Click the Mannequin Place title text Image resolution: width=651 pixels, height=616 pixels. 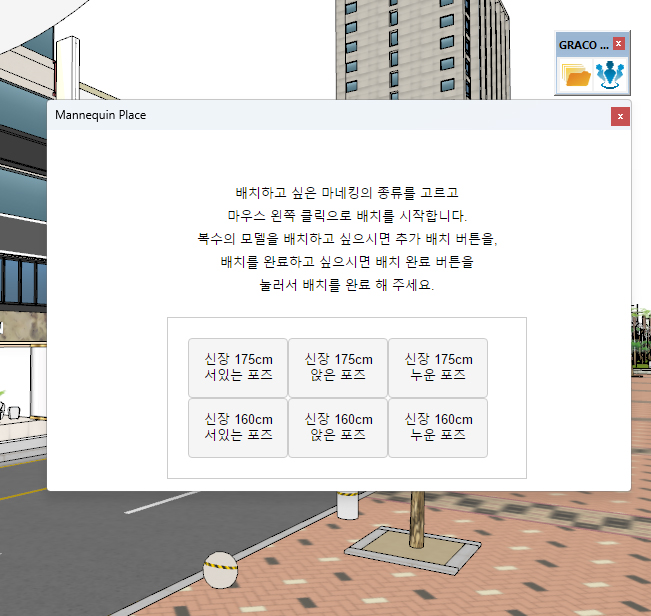(100, 115)
